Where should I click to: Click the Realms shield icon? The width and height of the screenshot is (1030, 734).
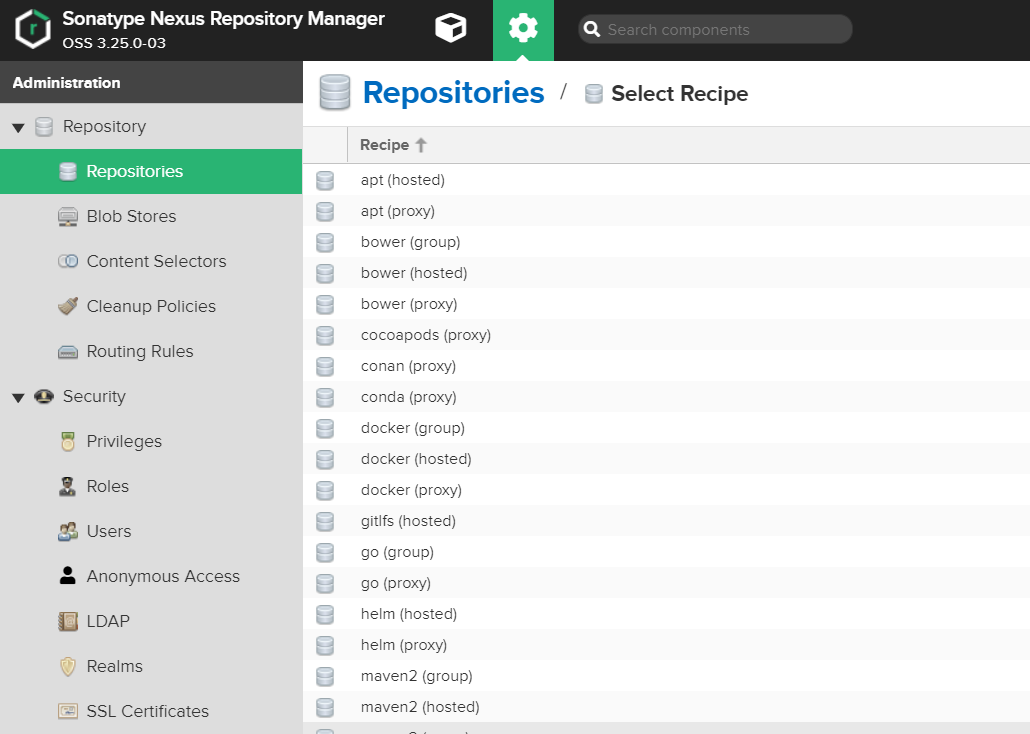tap(68, 667)
